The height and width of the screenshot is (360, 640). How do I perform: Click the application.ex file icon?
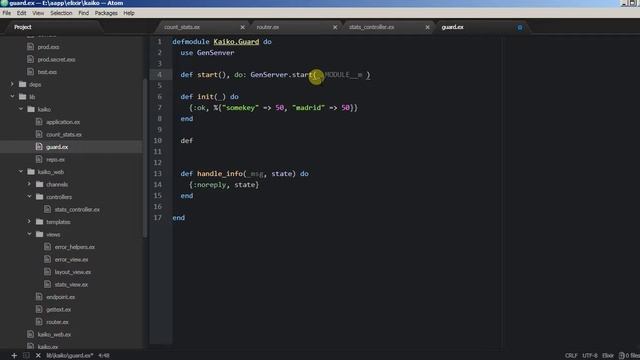pos(39,122)
